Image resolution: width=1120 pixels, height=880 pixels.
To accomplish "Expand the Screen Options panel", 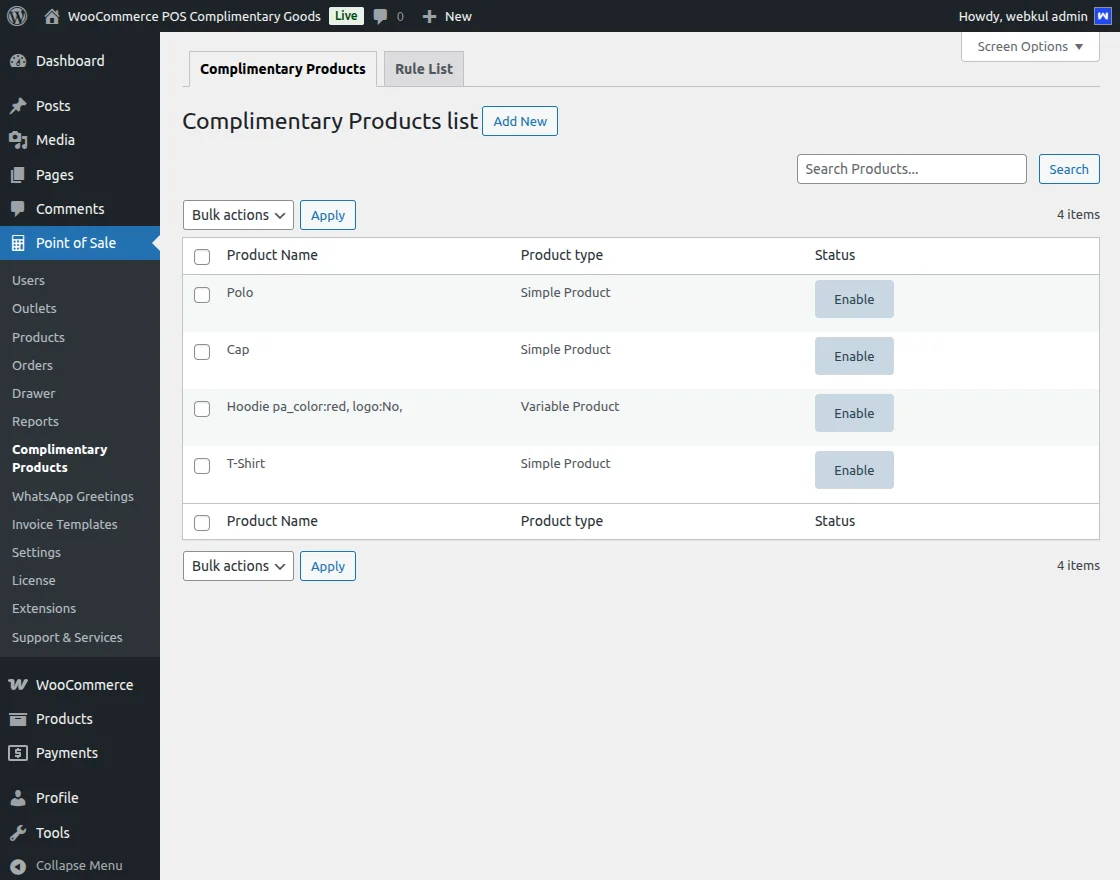I will [1030, 47].
